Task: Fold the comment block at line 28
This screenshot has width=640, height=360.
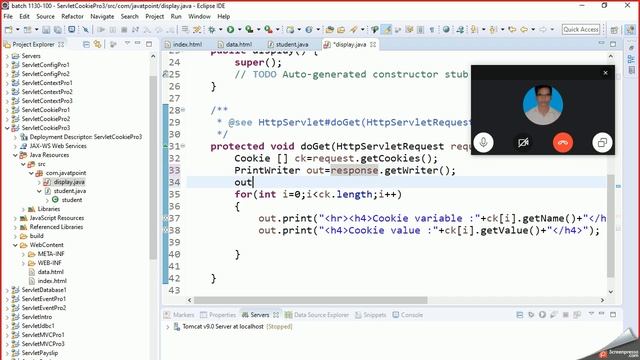Action: [x=183, y=110]
